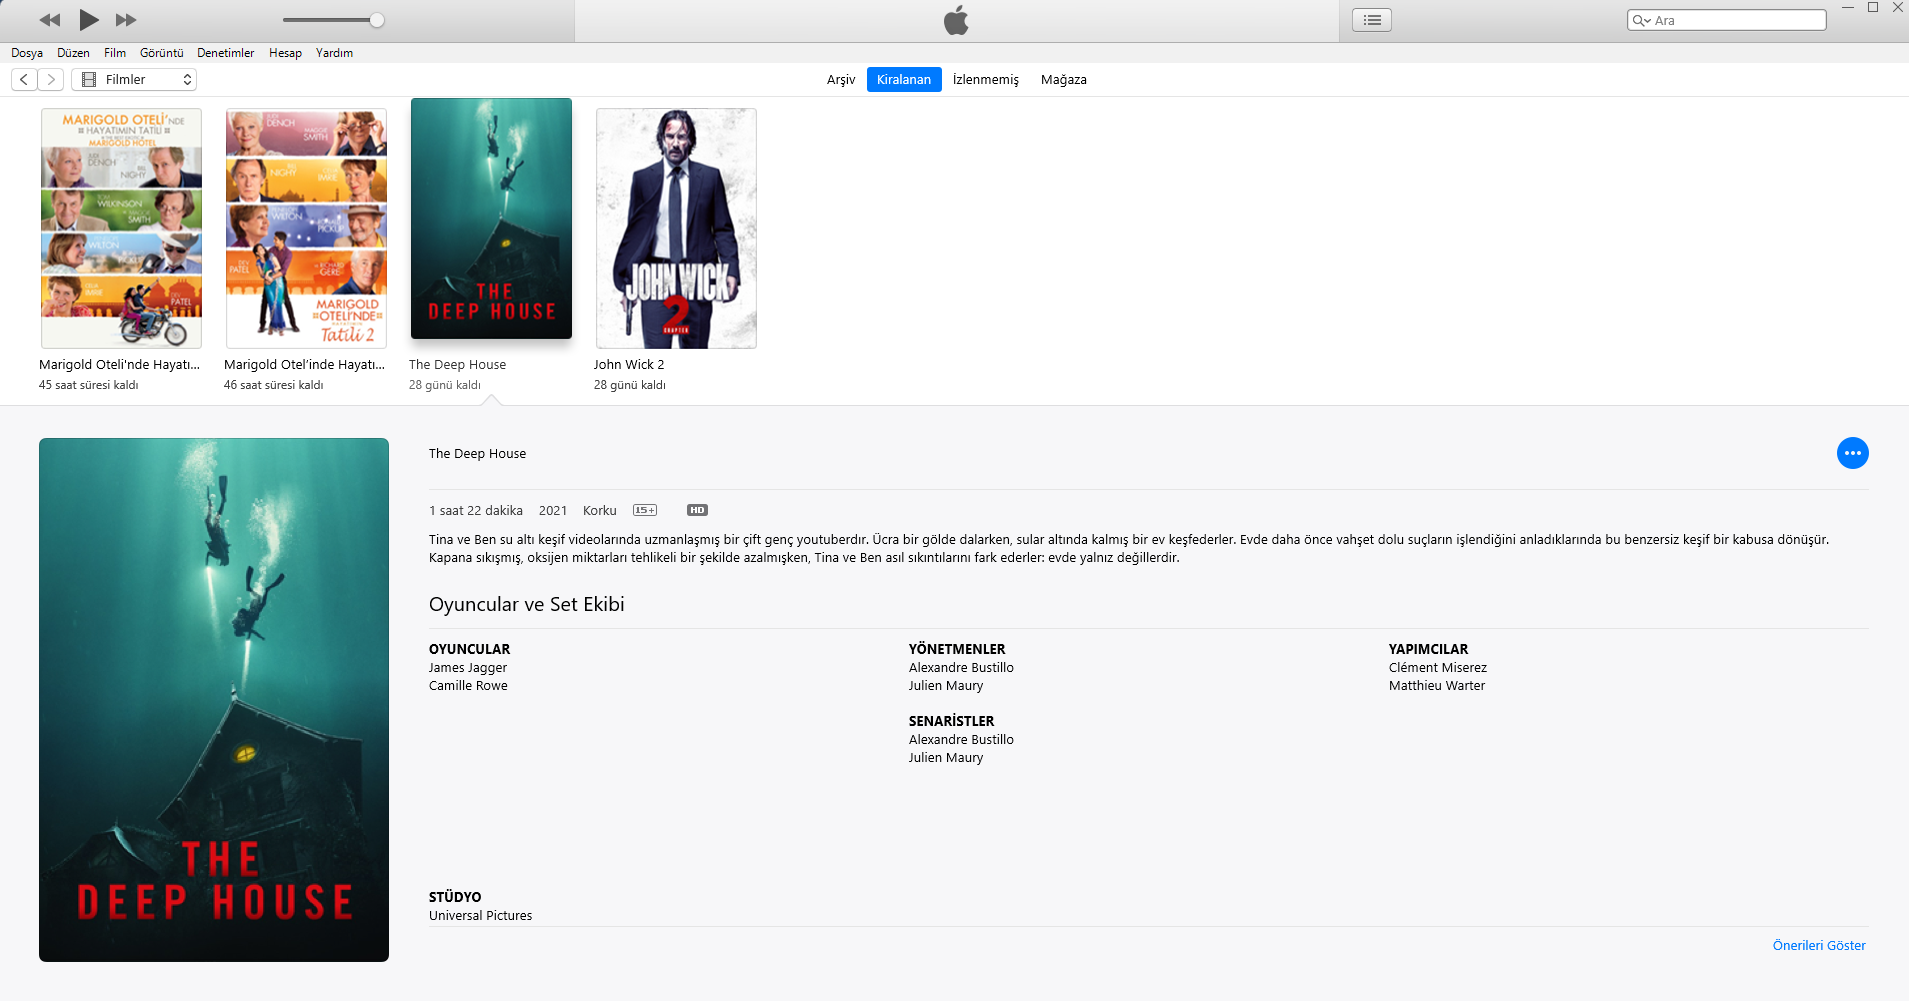This screenshot has width=1909, height=1001.
Task: Adjust the volume slider knob
Action: tap(377, 20)
